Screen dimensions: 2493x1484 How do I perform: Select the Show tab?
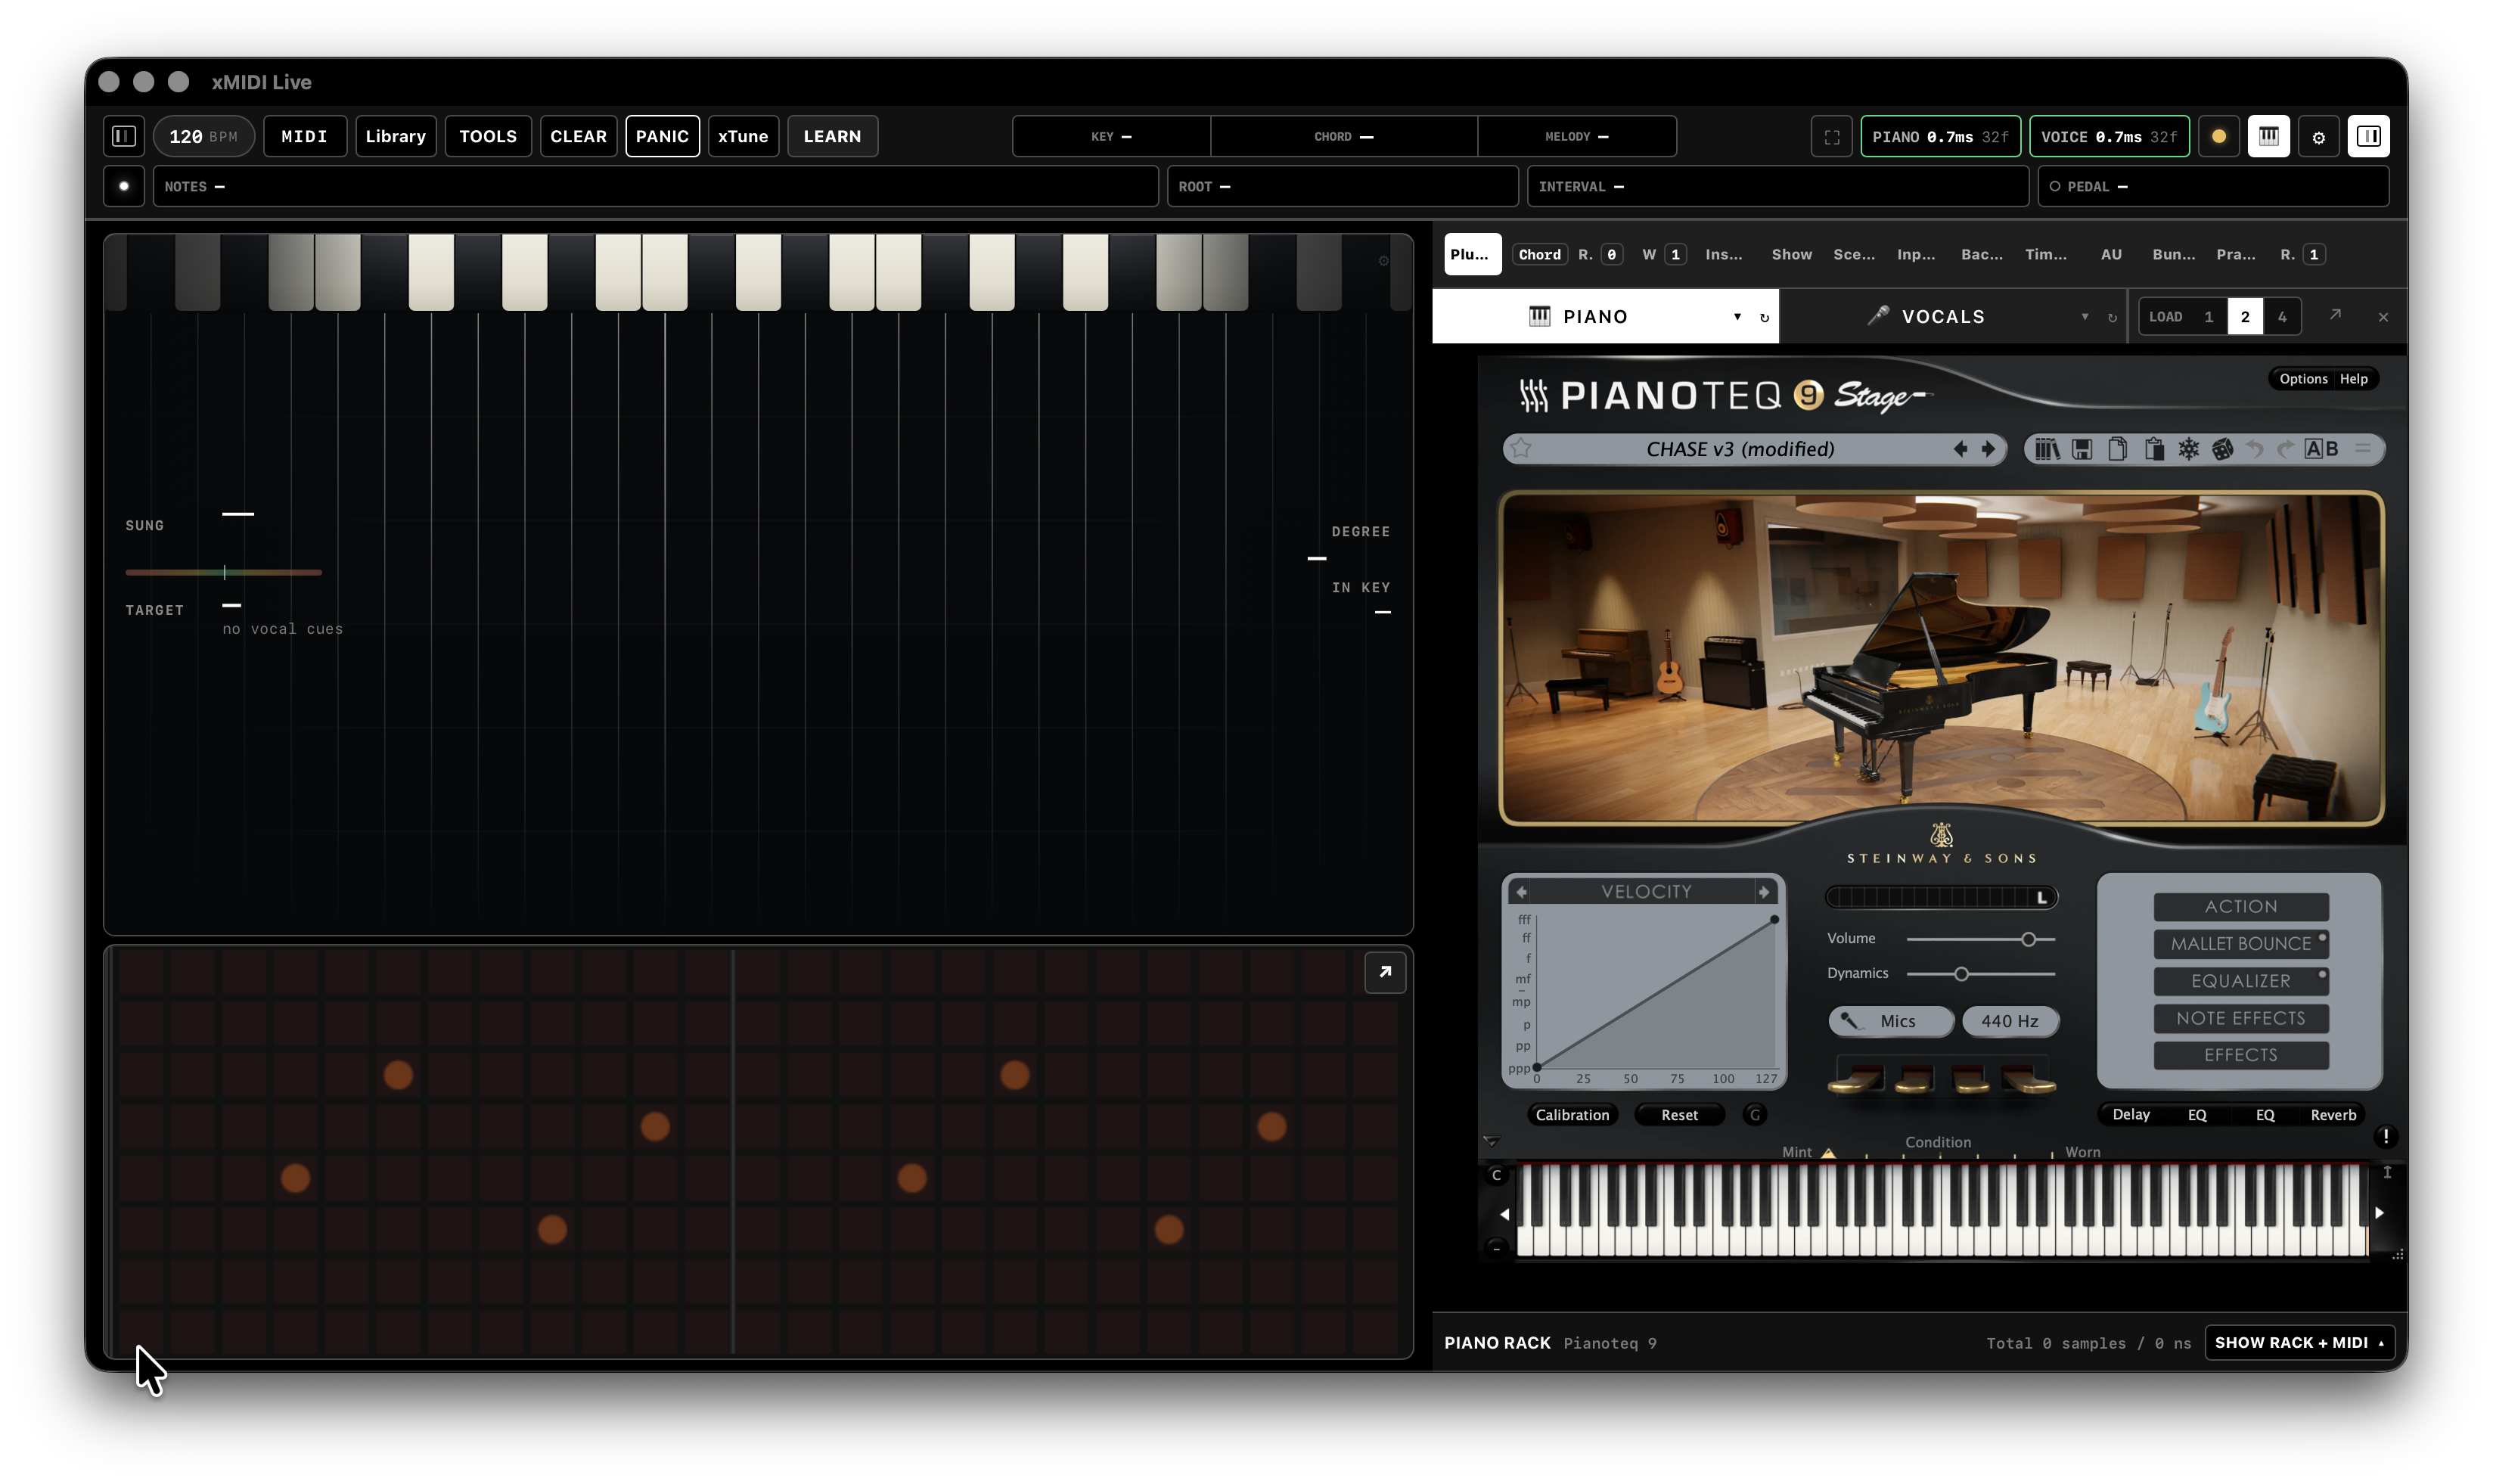pyautogui.click(x=1791, y=254)
